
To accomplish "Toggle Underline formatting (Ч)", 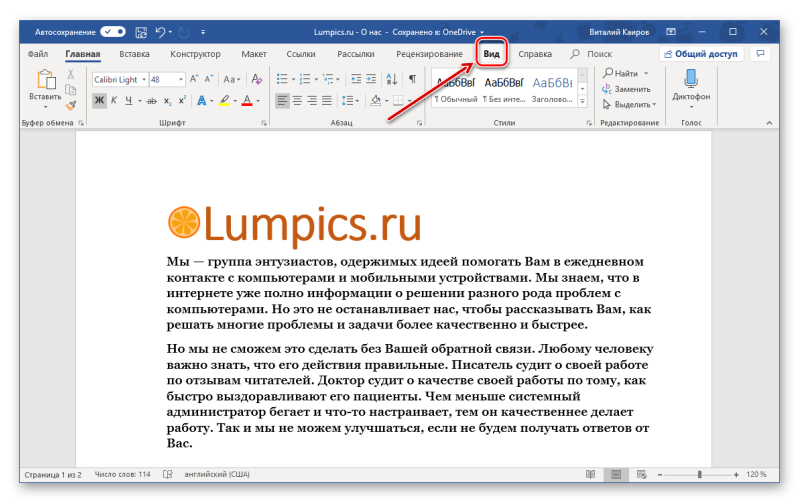I will [129, 100].
